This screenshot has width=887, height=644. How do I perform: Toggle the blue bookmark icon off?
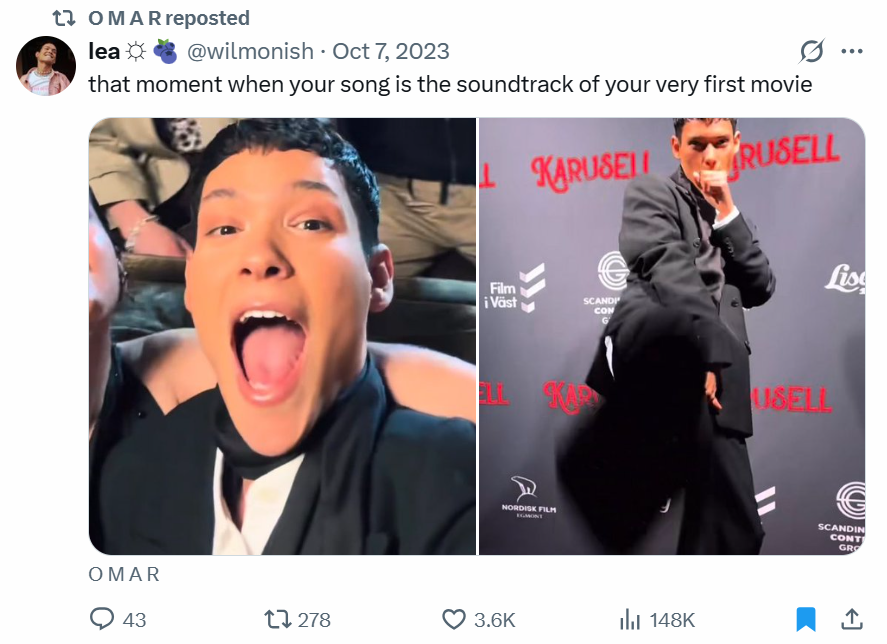[x=805, y=619]
